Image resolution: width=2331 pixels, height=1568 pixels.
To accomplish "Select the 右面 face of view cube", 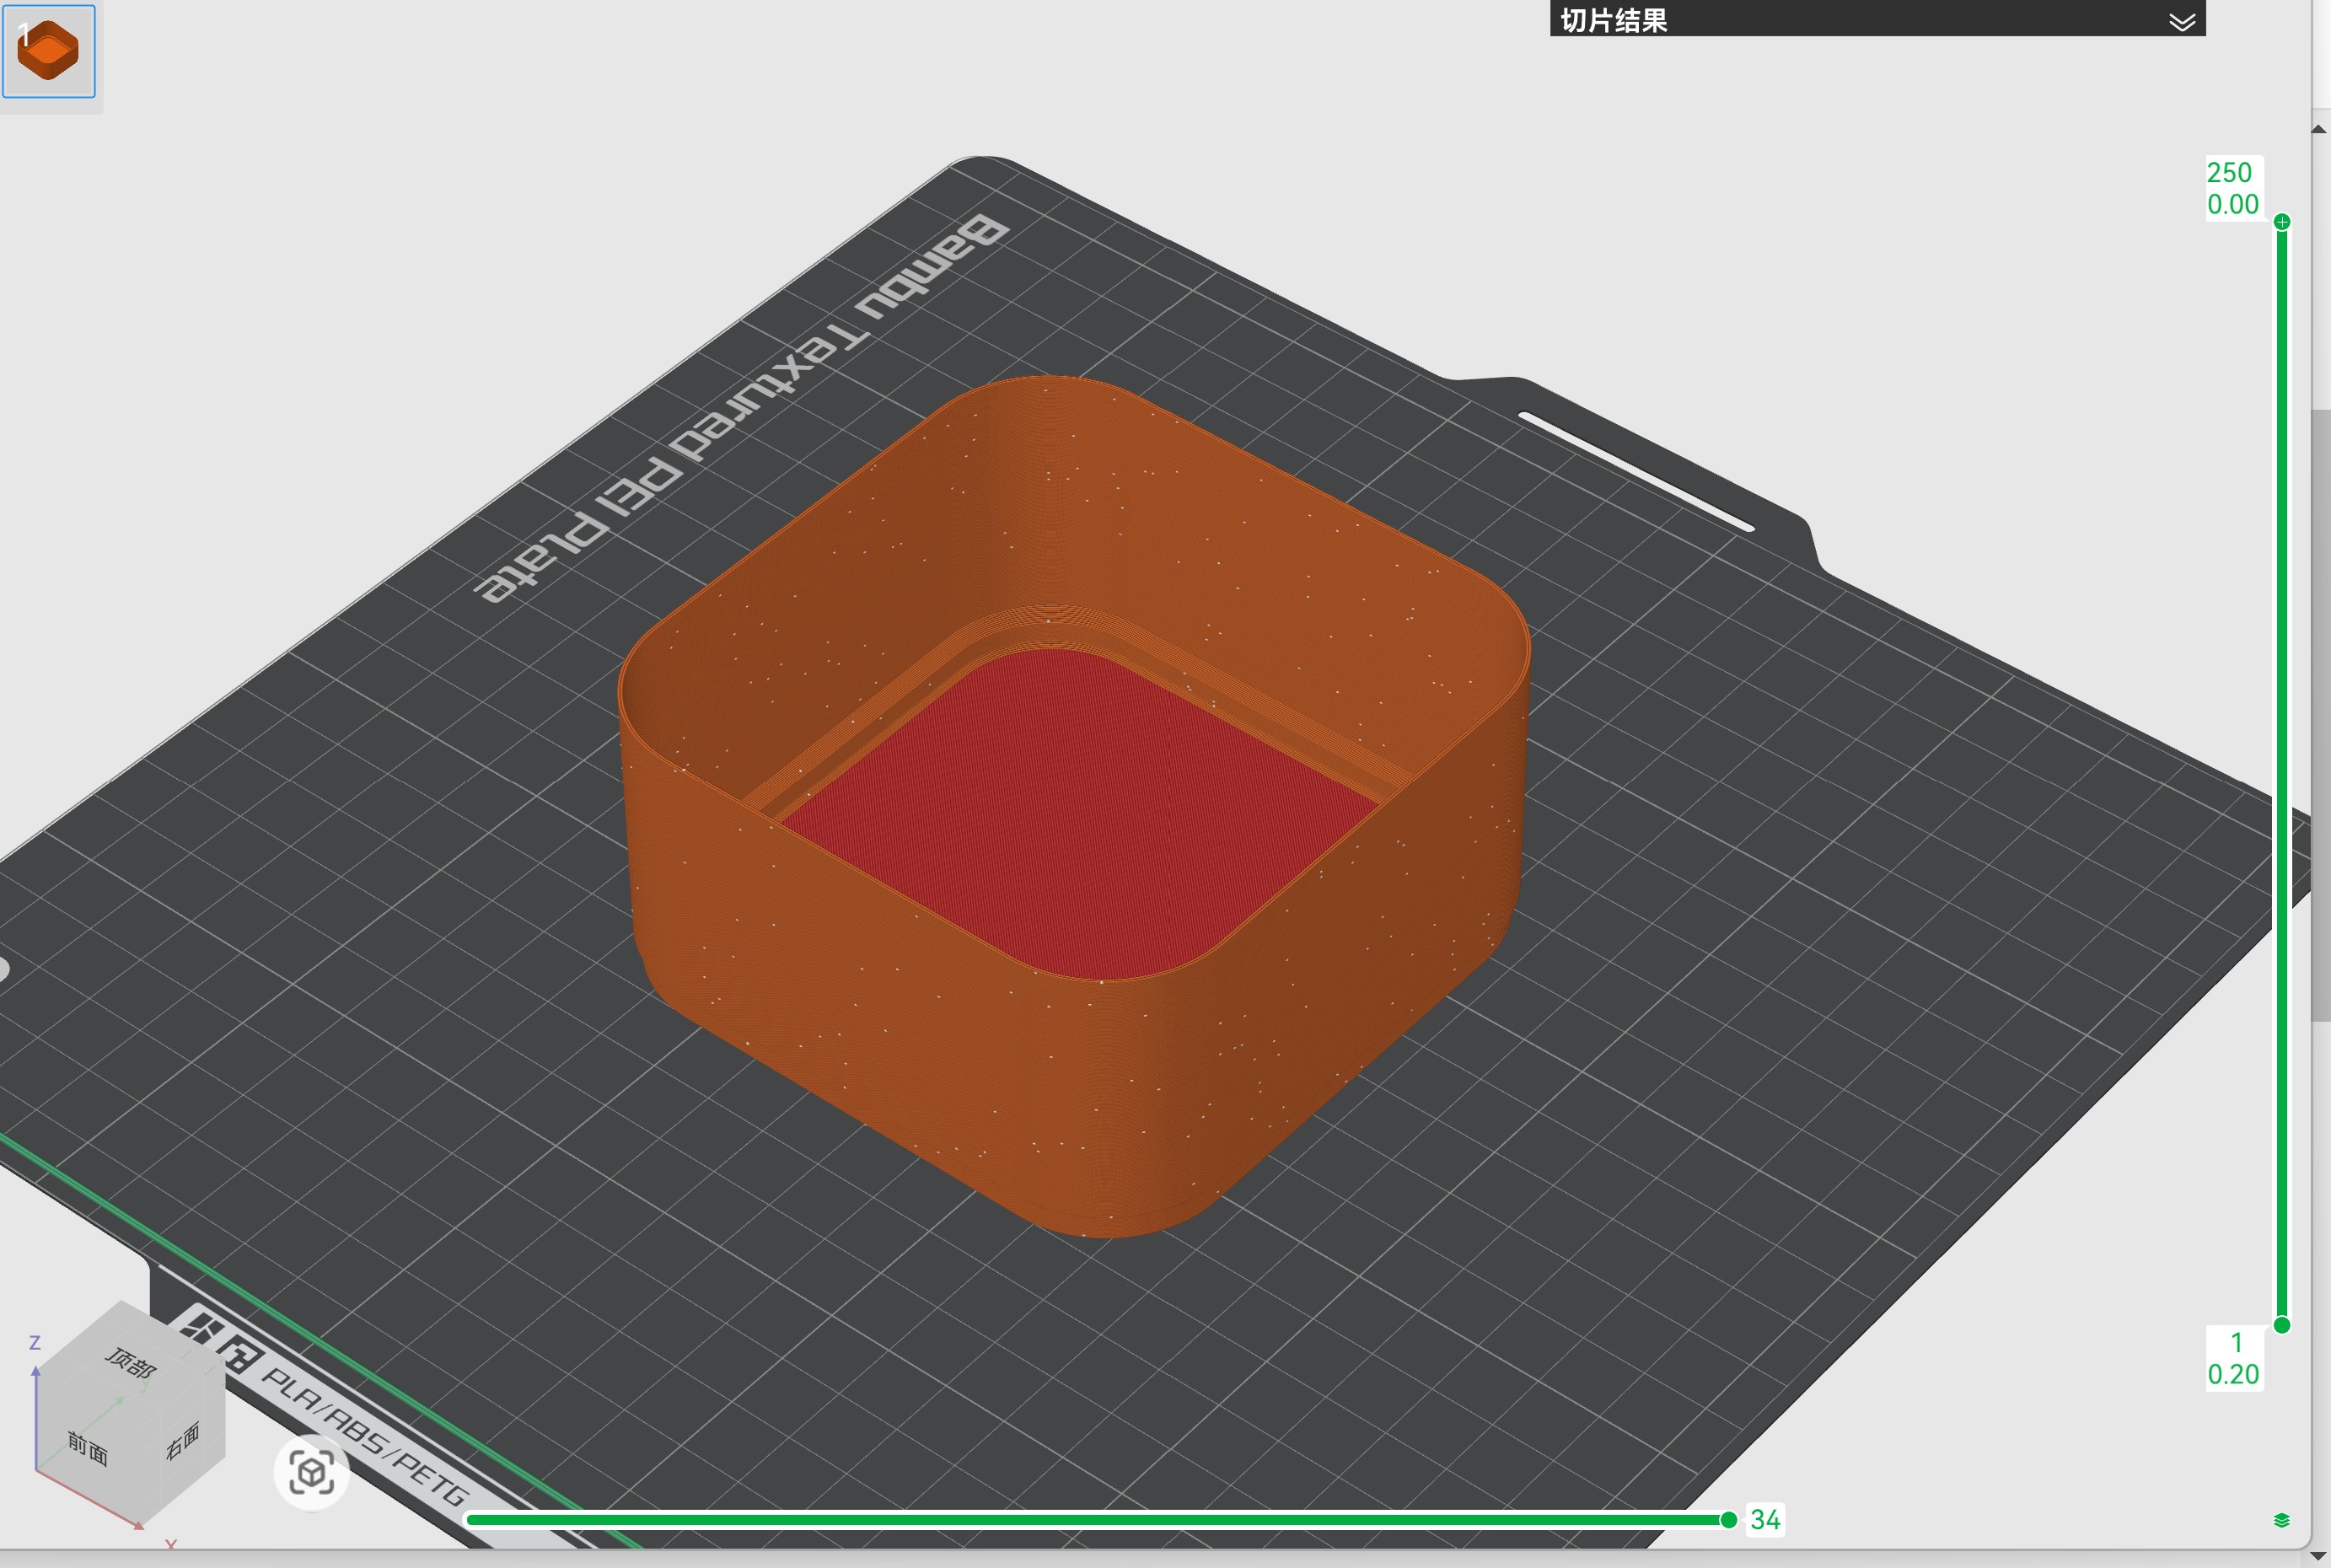I will [x=183, y=1441].
